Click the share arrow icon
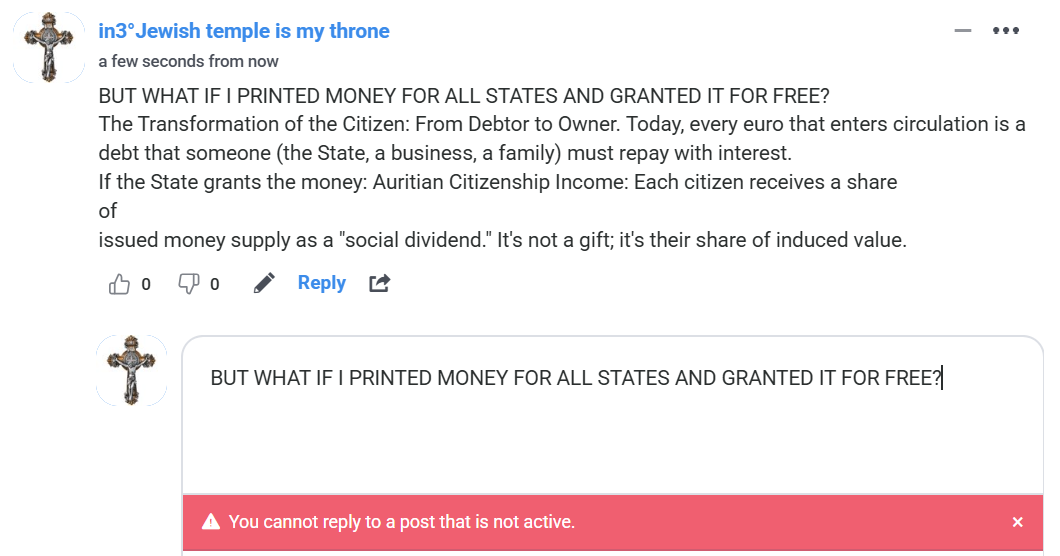 (379, 284)
